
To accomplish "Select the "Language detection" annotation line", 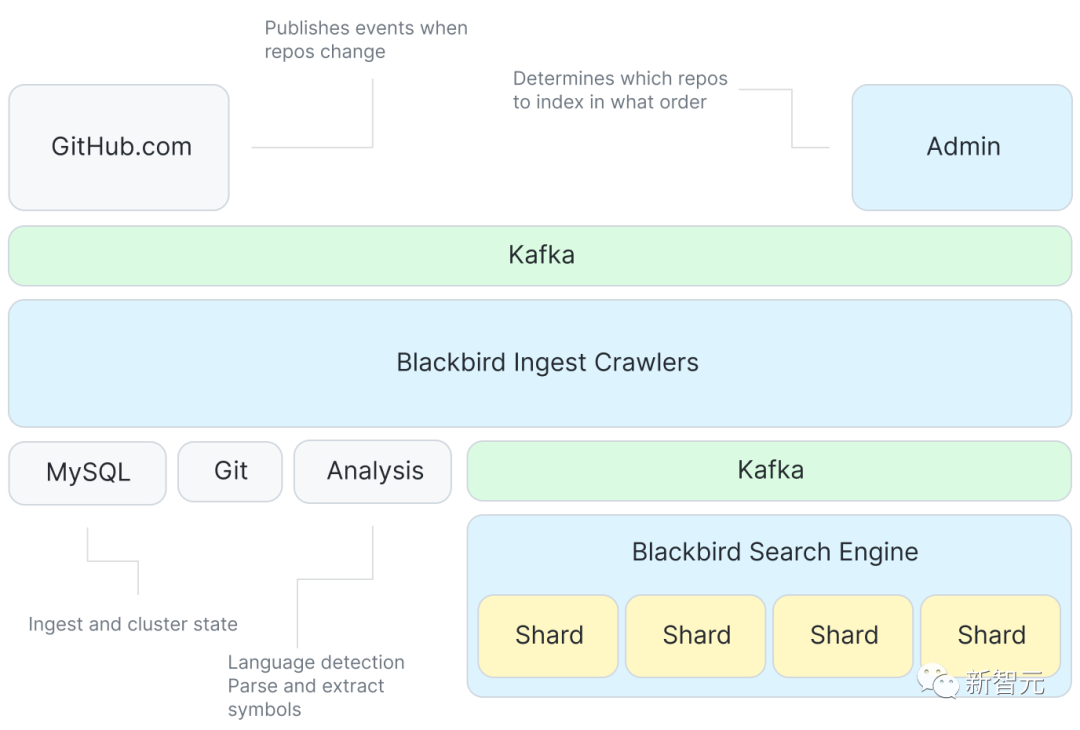I will tap(316, 662).
